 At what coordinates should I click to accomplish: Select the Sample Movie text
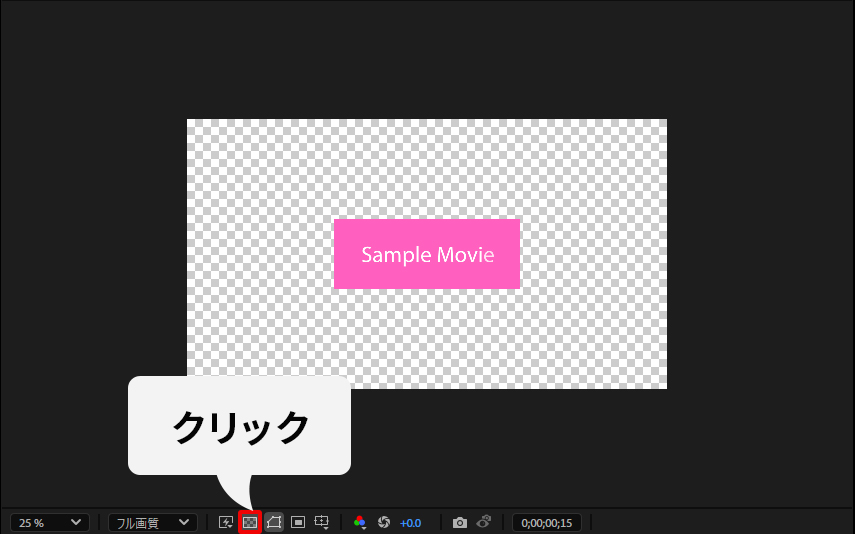tap(427, 255)
